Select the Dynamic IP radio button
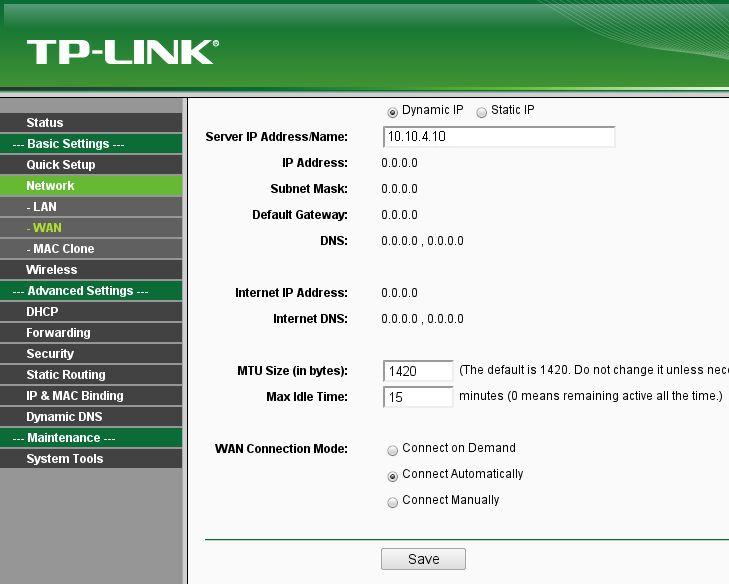The image size is (729, 584). point(392,112)
